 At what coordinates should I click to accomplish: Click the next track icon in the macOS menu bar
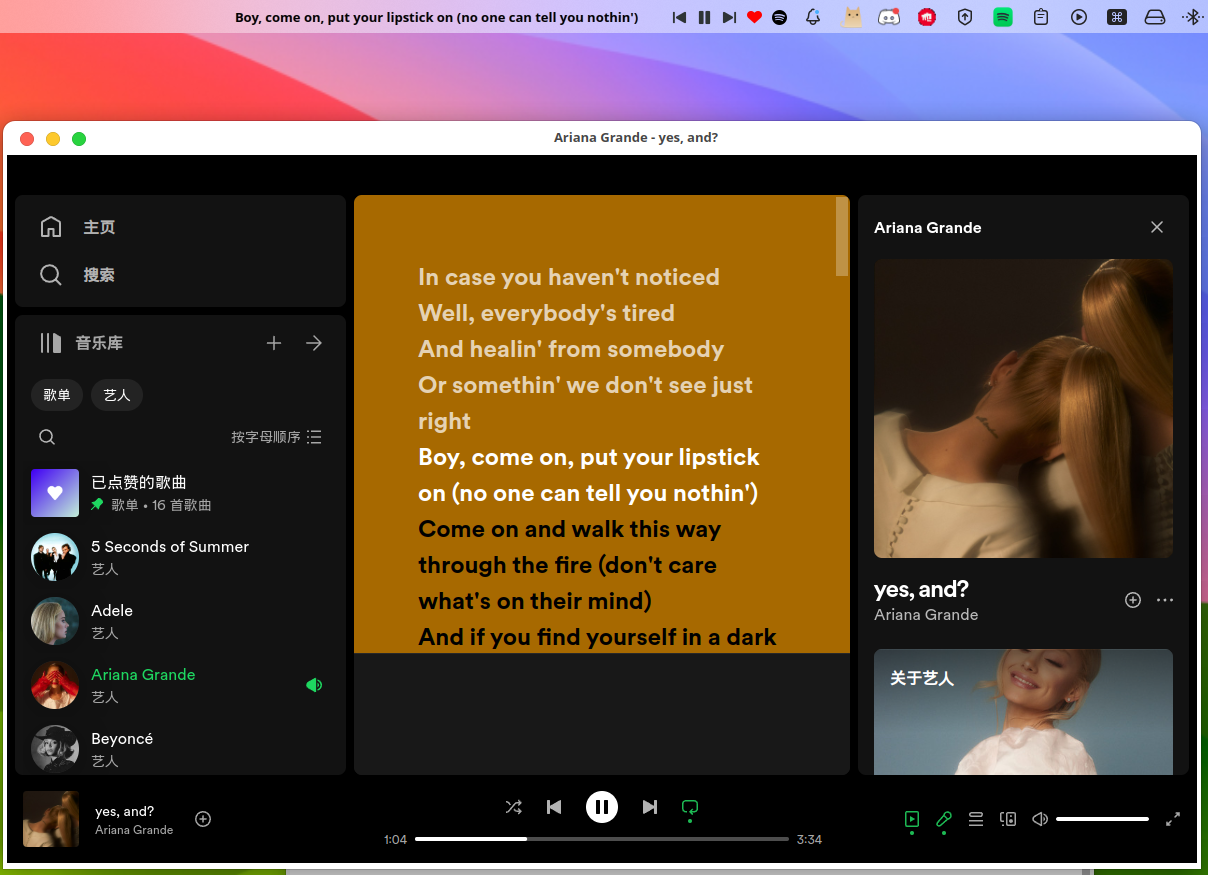click(729, 17)
